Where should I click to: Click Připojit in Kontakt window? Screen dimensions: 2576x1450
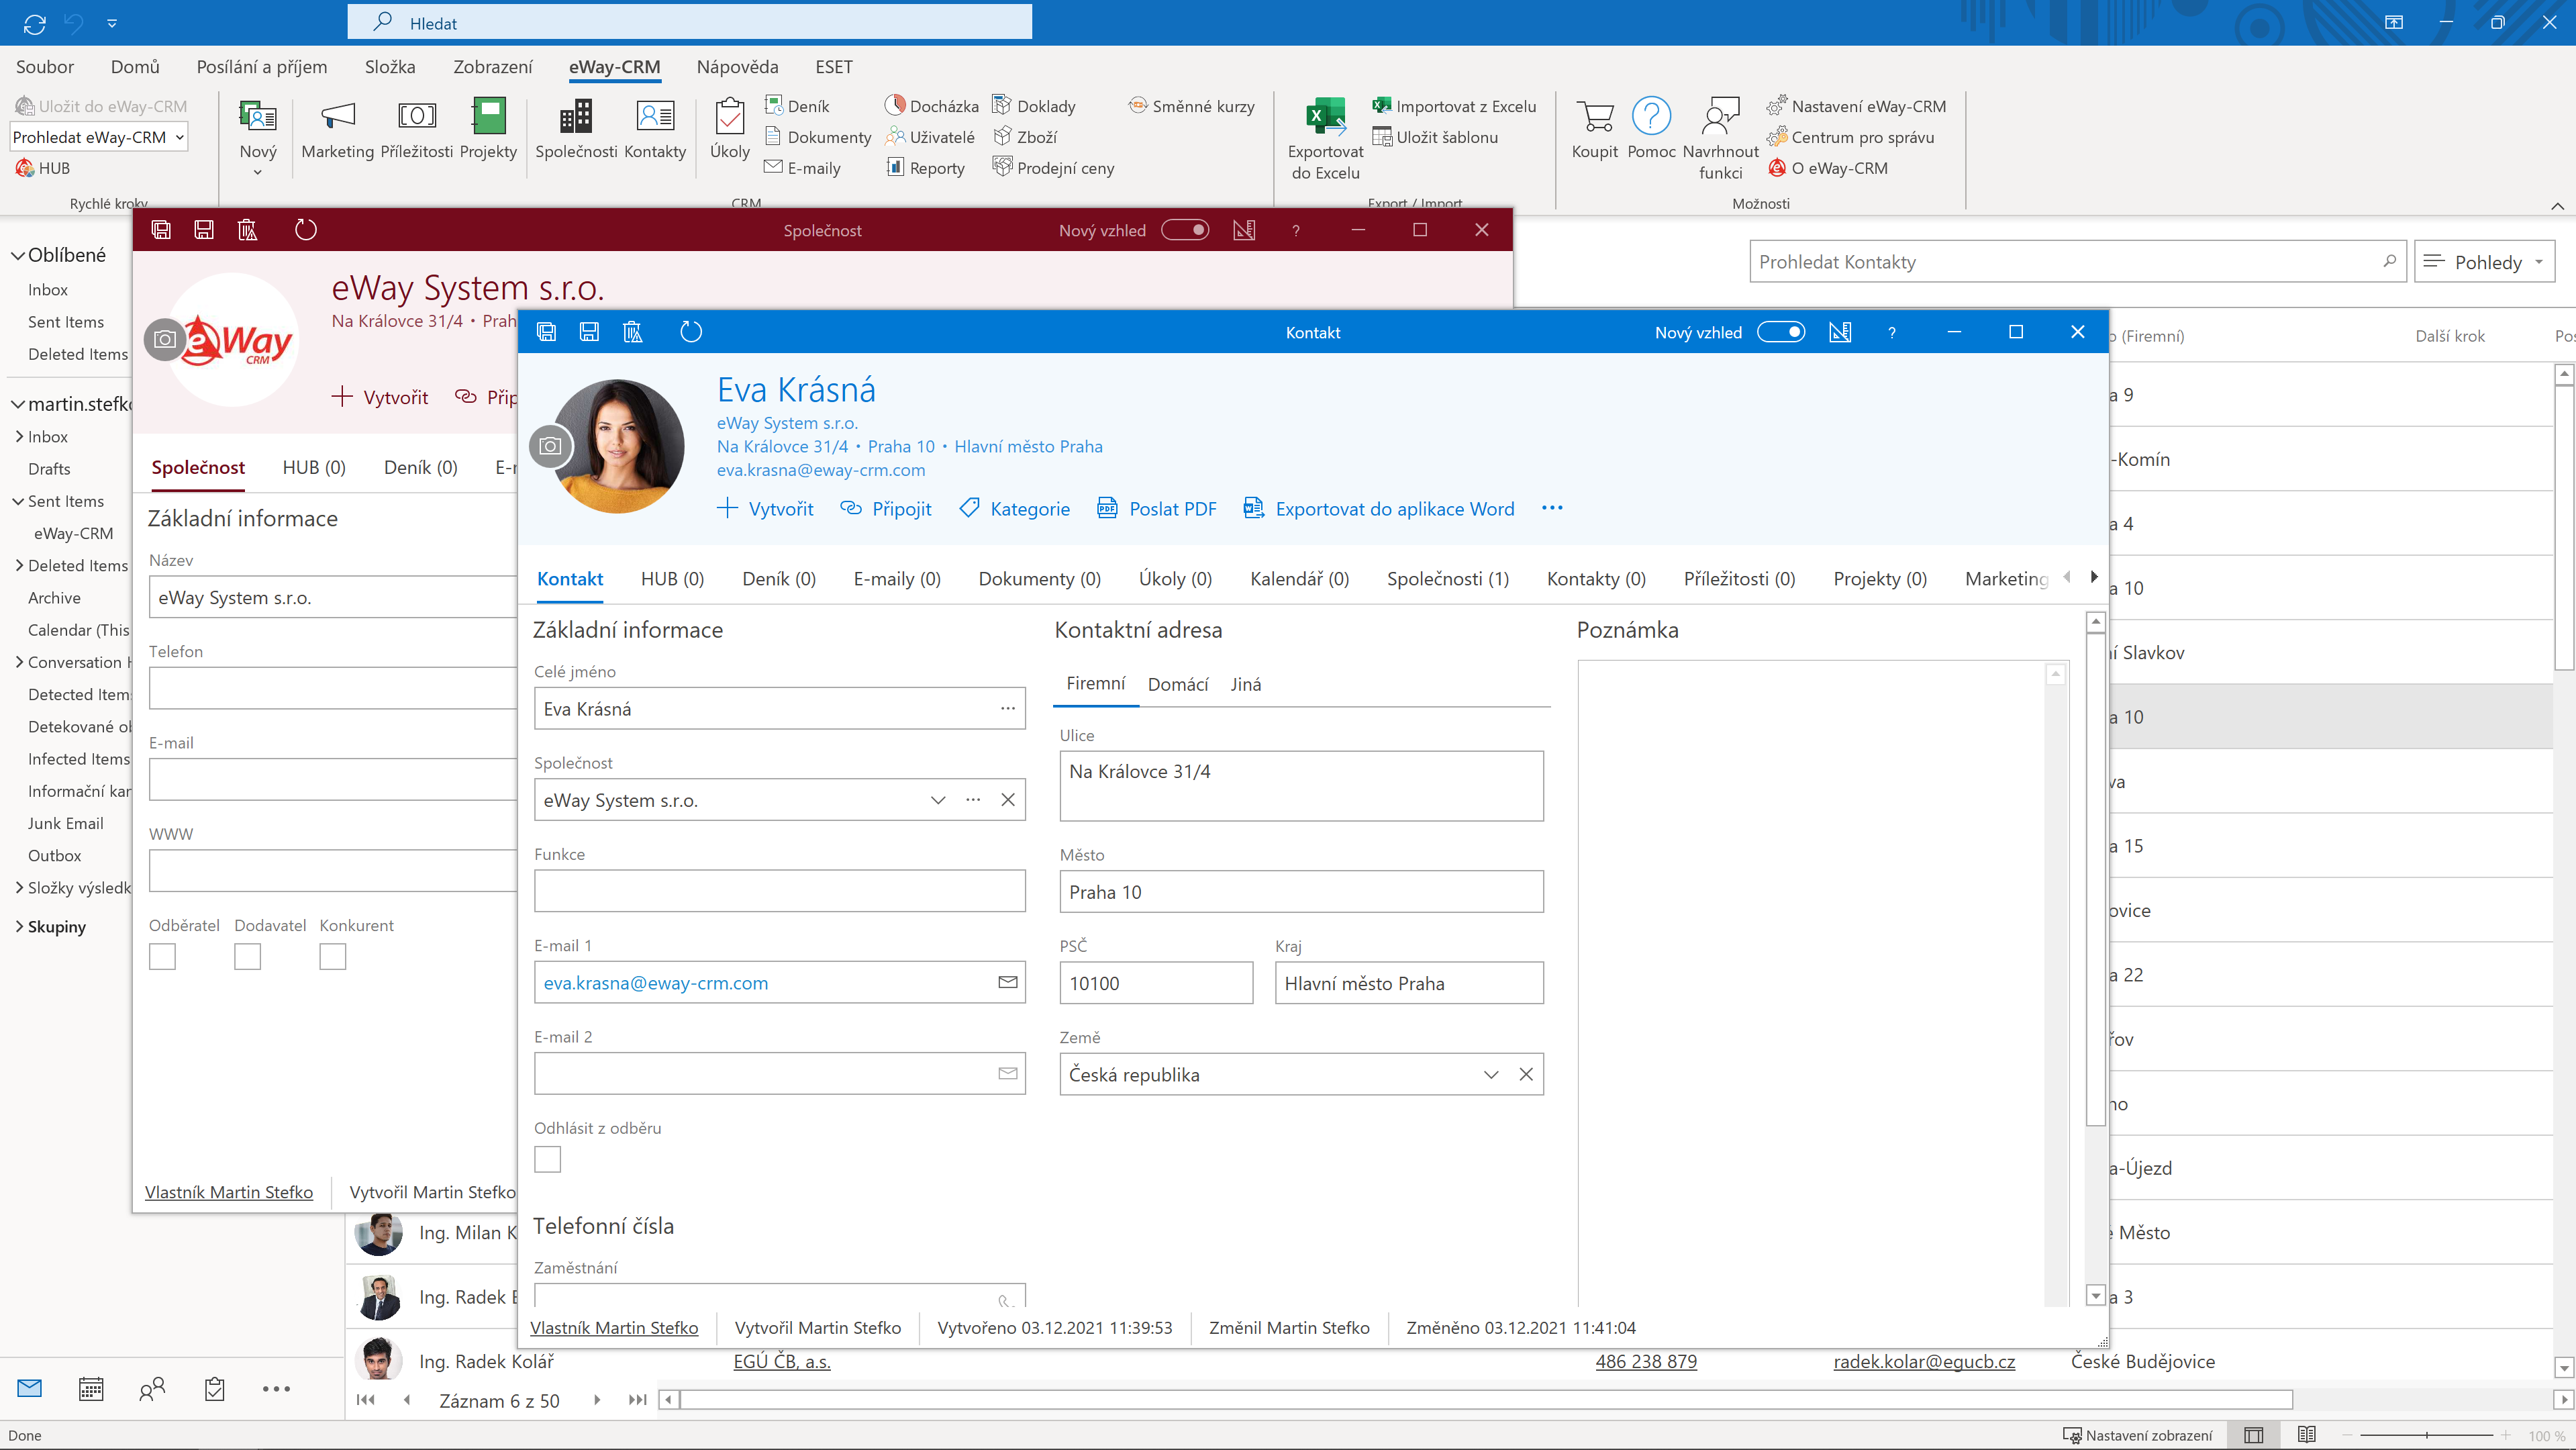(x=885, y=508)
